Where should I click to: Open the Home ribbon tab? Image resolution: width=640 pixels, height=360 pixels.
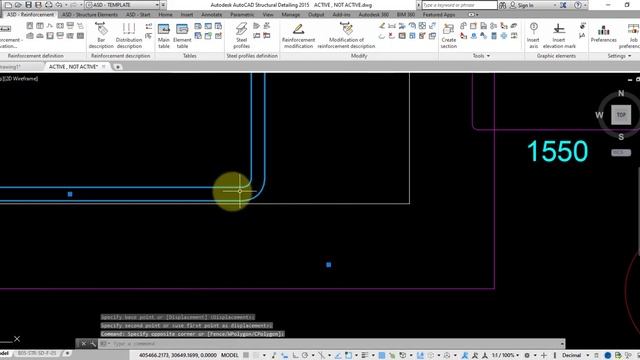pyautogui.click(x=165, y=14)
